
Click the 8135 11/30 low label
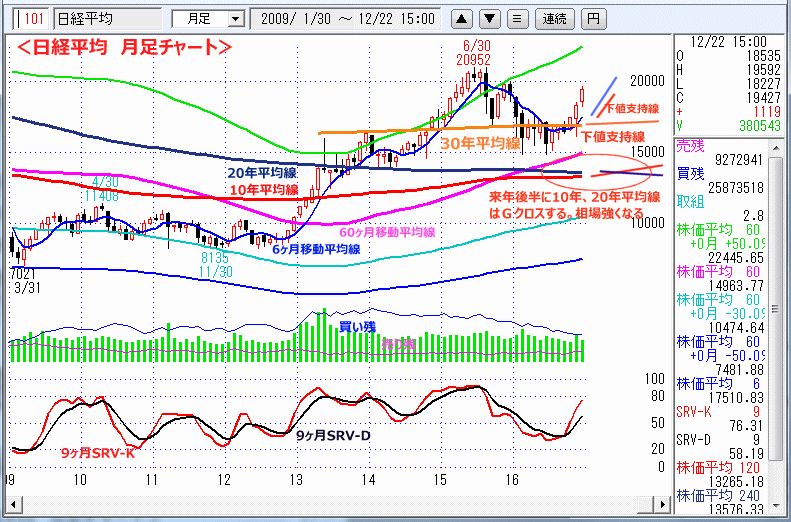[215, 264]
